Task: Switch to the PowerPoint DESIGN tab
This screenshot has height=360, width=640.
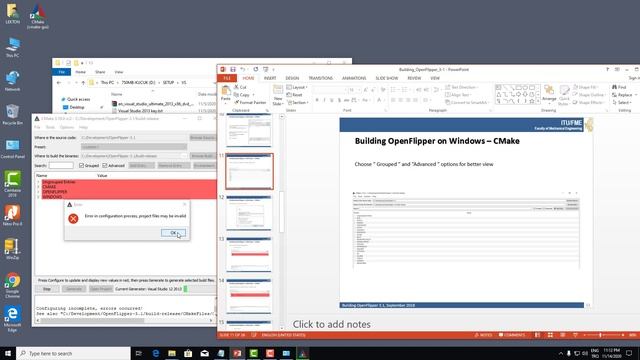Action: pos(292,78)
